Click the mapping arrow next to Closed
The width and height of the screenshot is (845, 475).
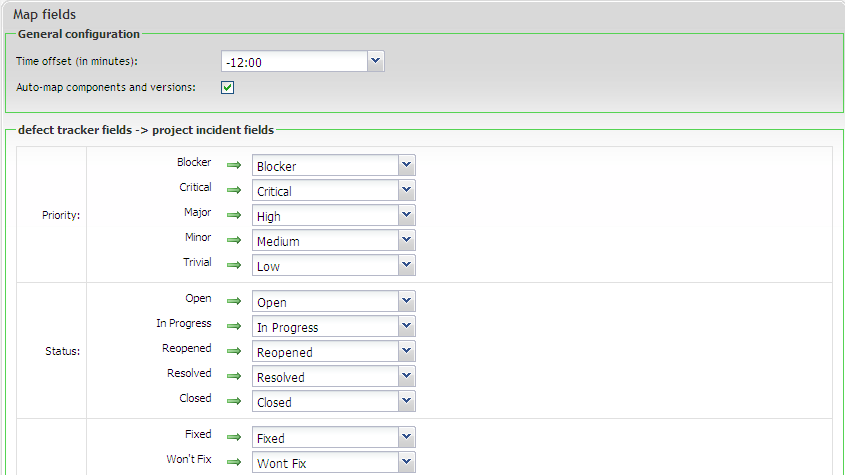[234, 400]
